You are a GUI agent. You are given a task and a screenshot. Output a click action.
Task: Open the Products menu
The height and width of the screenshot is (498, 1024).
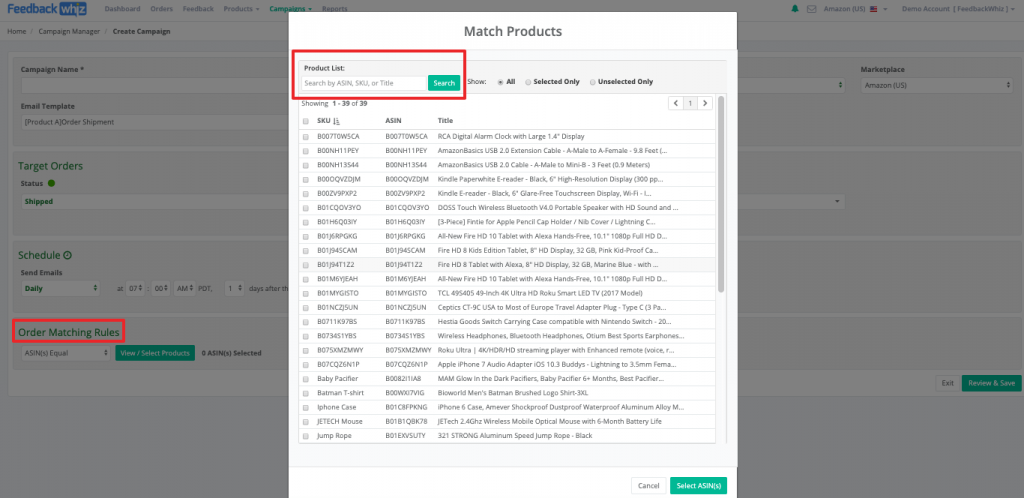coord(241,9)
